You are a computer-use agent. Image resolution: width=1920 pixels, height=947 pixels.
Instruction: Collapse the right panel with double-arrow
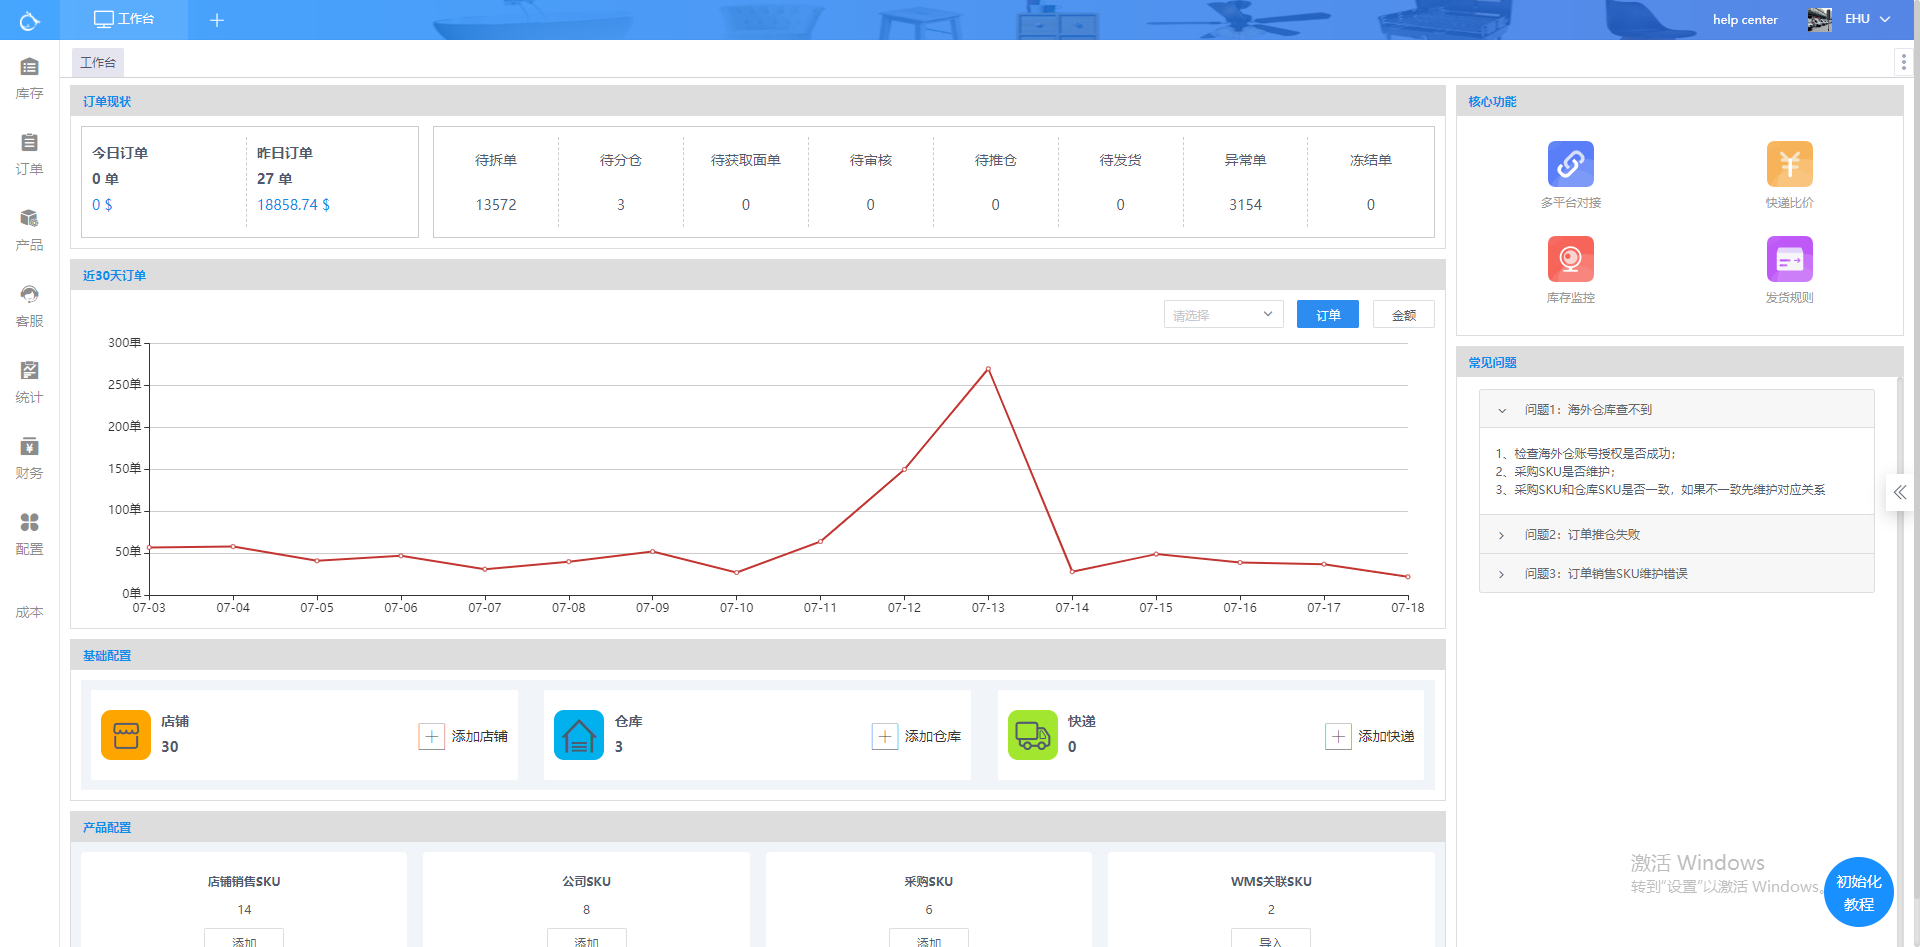(1899, 492)
